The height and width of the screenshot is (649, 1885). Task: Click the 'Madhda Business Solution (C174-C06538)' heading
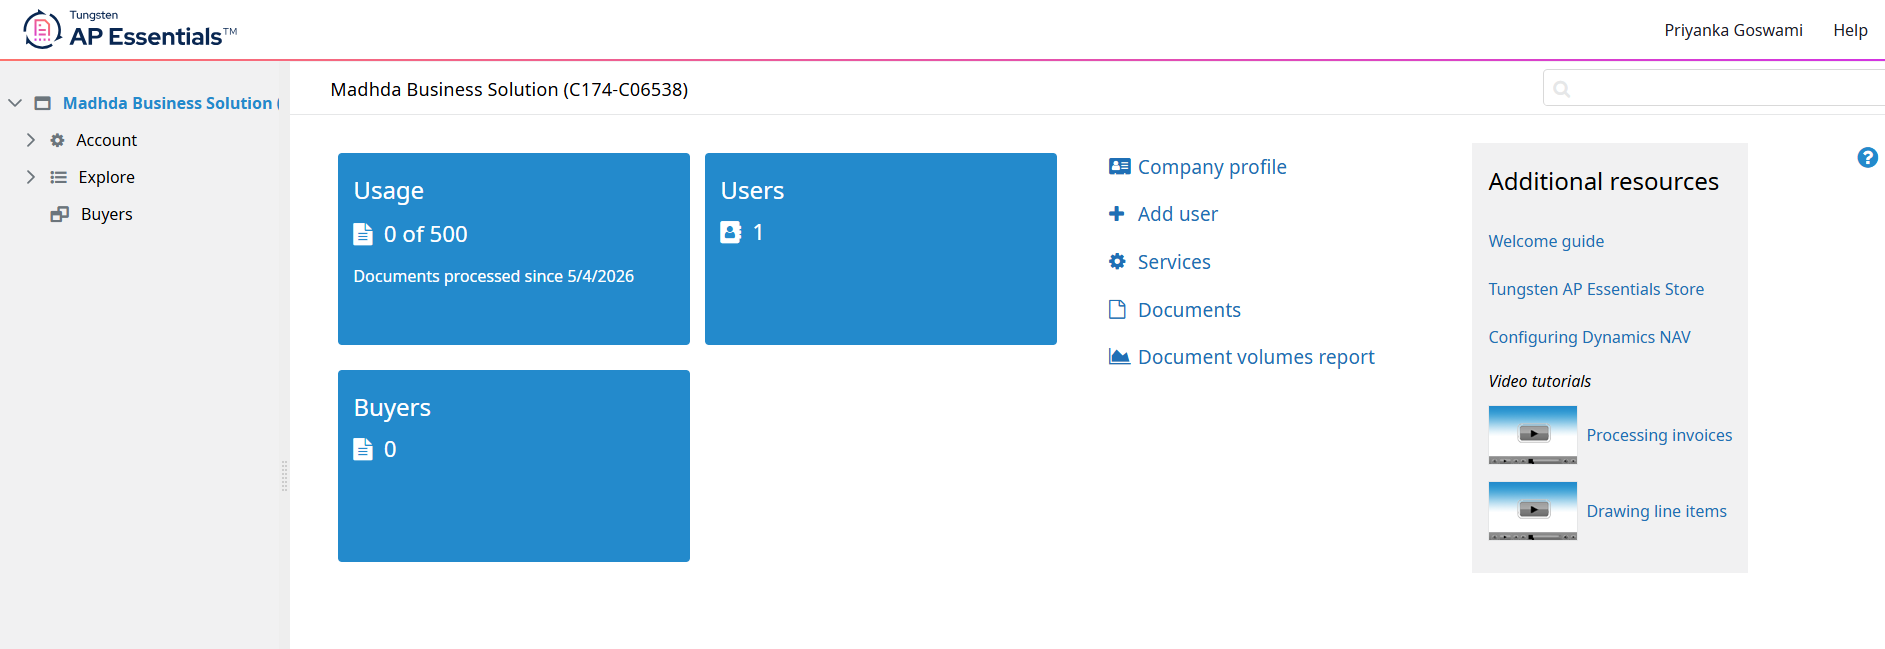(509, 89)
